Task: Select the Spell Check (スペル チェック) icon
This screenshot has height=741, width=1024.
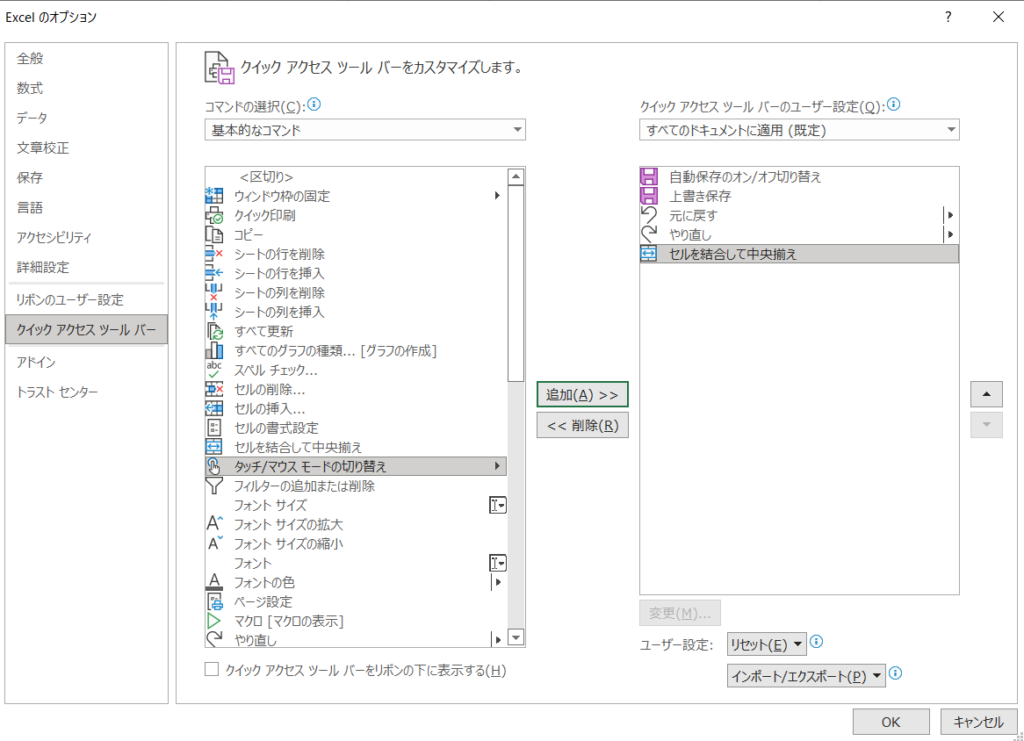Action: (213, 370)
